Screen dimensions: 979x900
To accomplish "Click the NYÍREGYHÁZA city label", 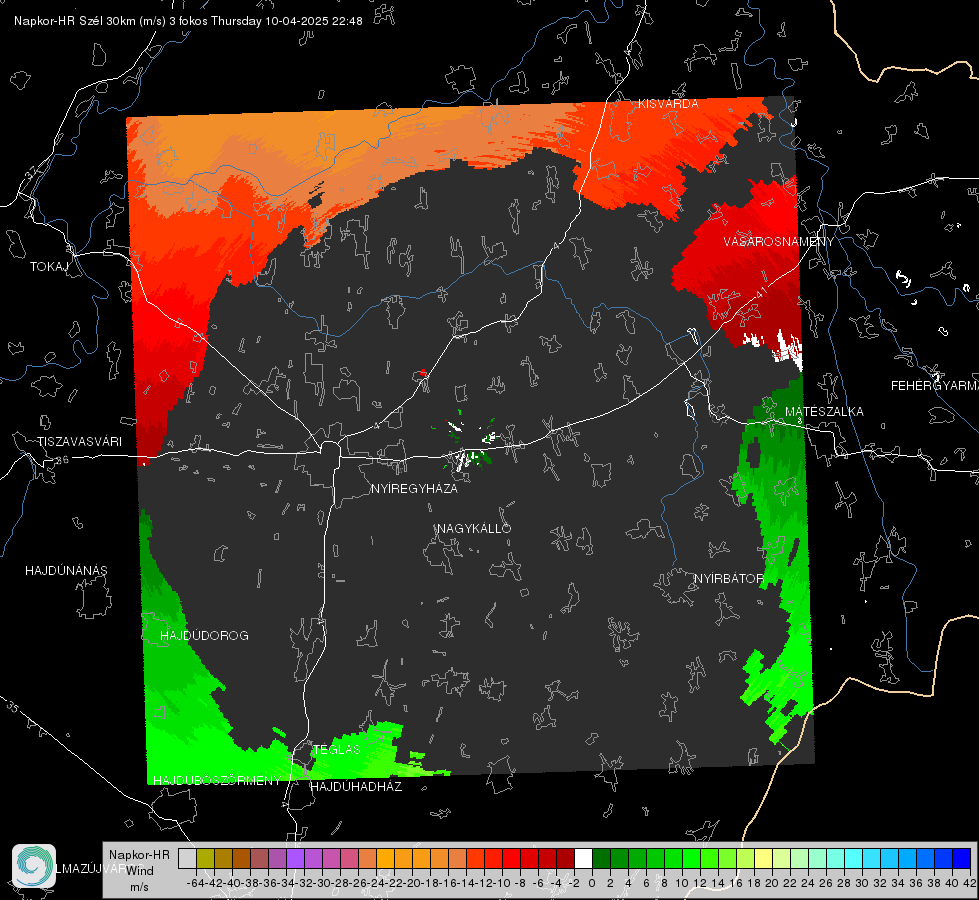I will (x=414, y=488).
